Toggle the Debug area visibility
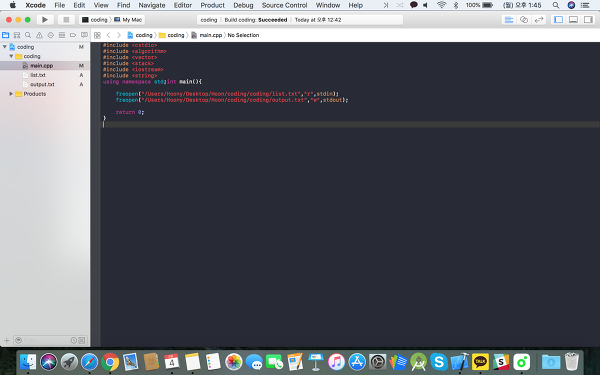The image size is (600, 375). pyautogui.click(x=573, y=20)
